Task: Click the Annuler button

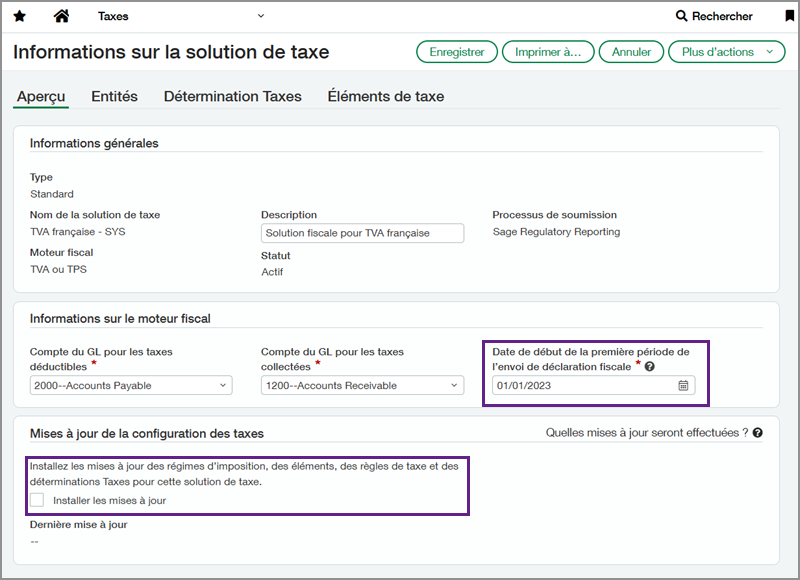Action: (631, 52)
